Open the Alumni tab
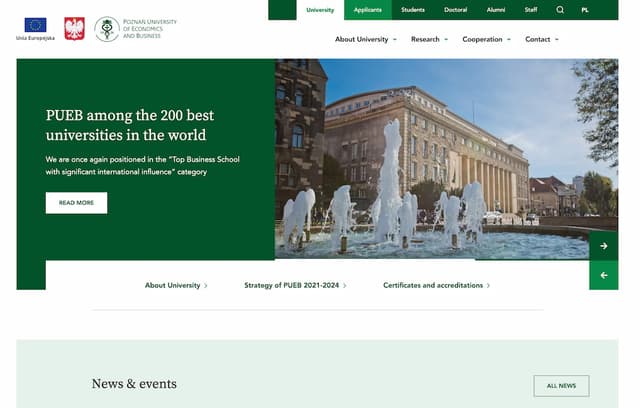 (496, 10)
